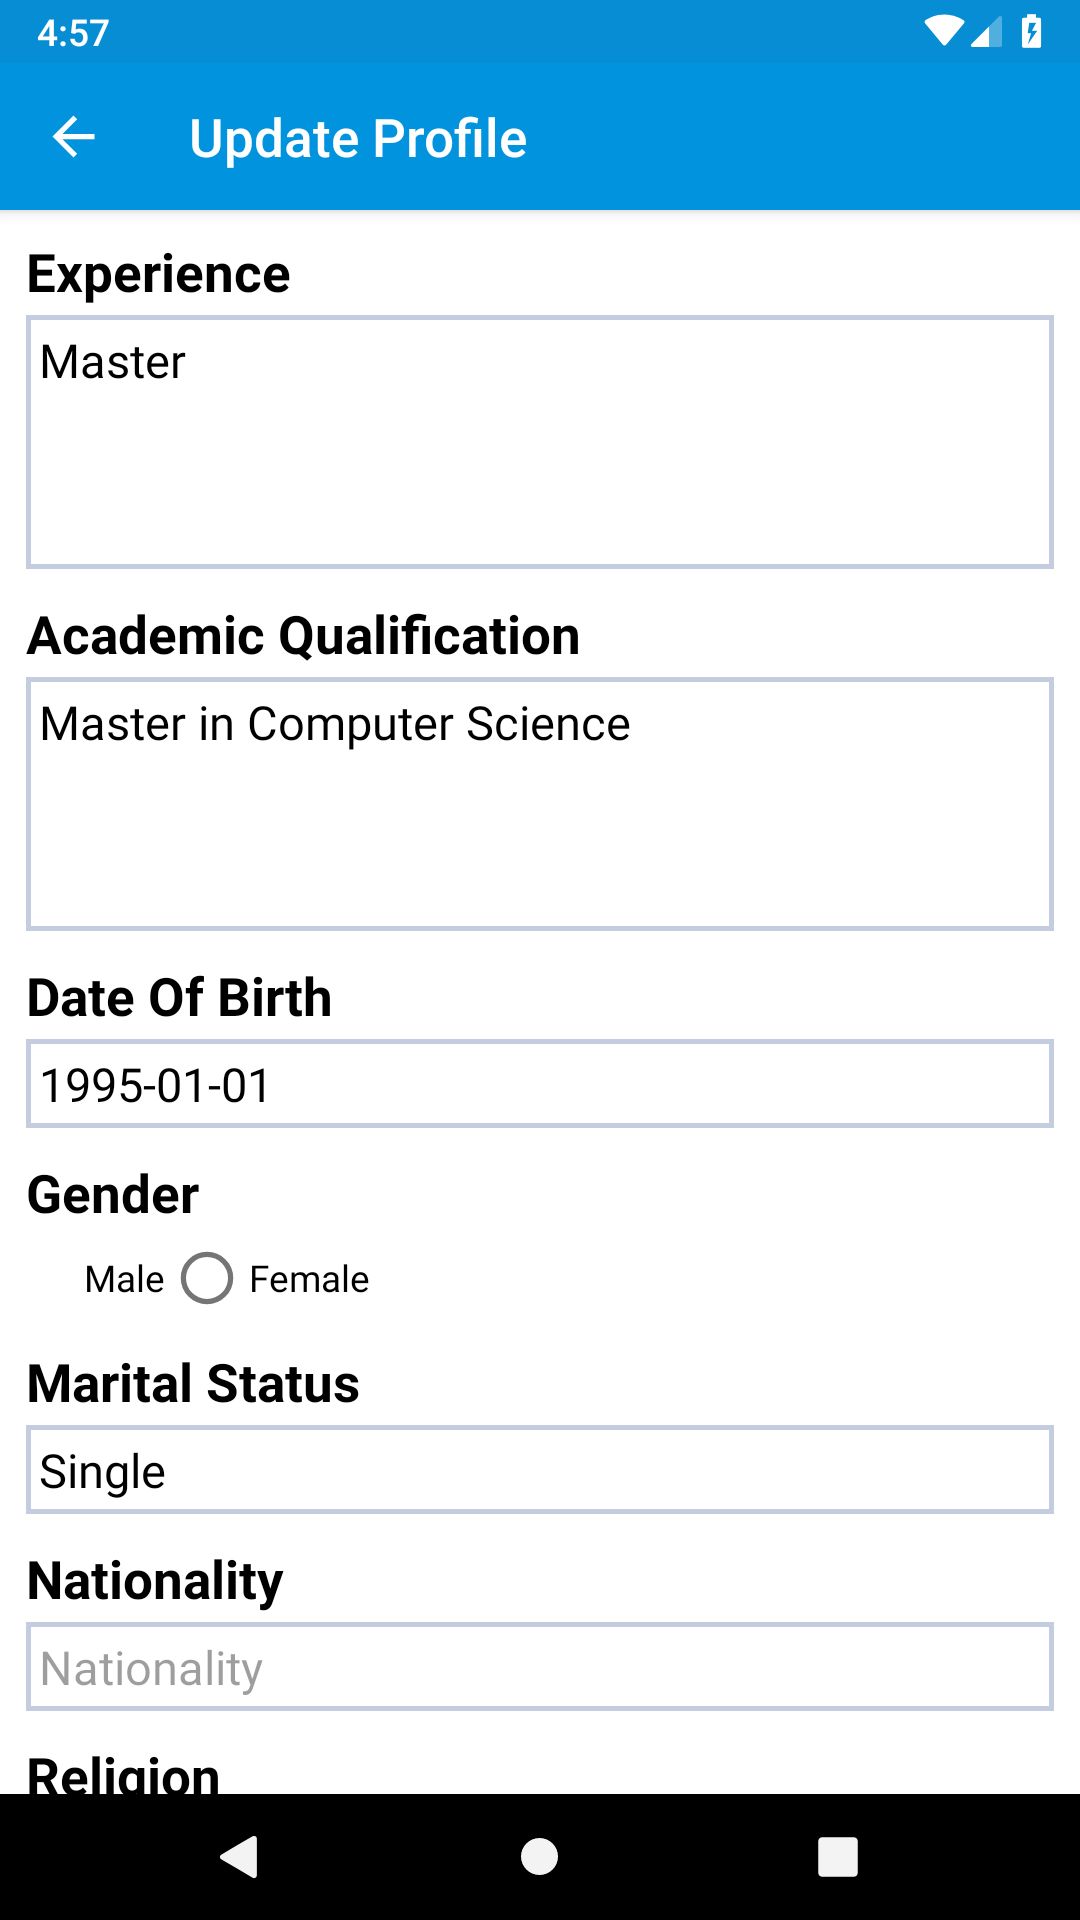Tap the Update Profile title
1080x1920 pixels.
358,138
